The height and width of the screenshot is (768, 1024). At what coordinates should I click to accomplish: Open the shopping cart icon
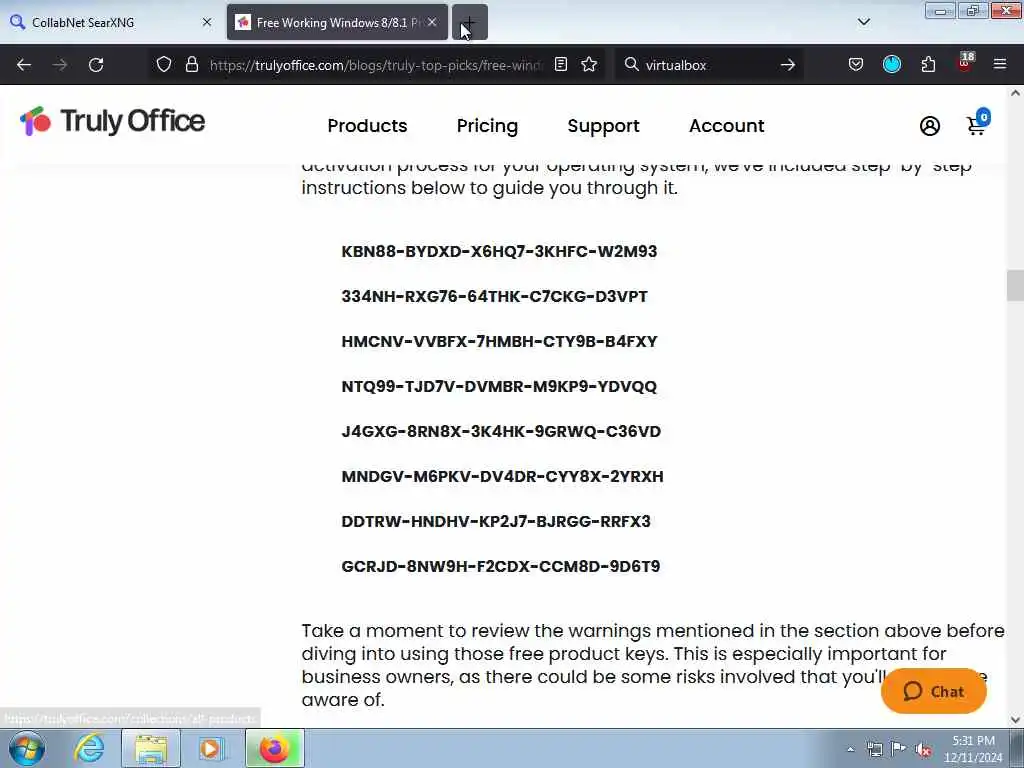pos(977,123)
